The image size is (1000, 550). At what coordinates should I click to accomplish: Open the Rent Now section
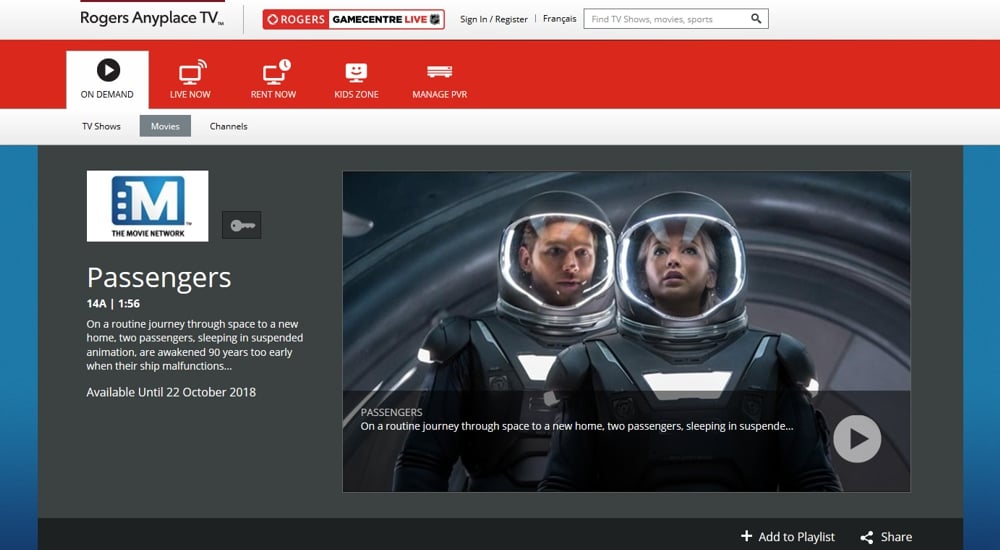click(x=273, y=80)
